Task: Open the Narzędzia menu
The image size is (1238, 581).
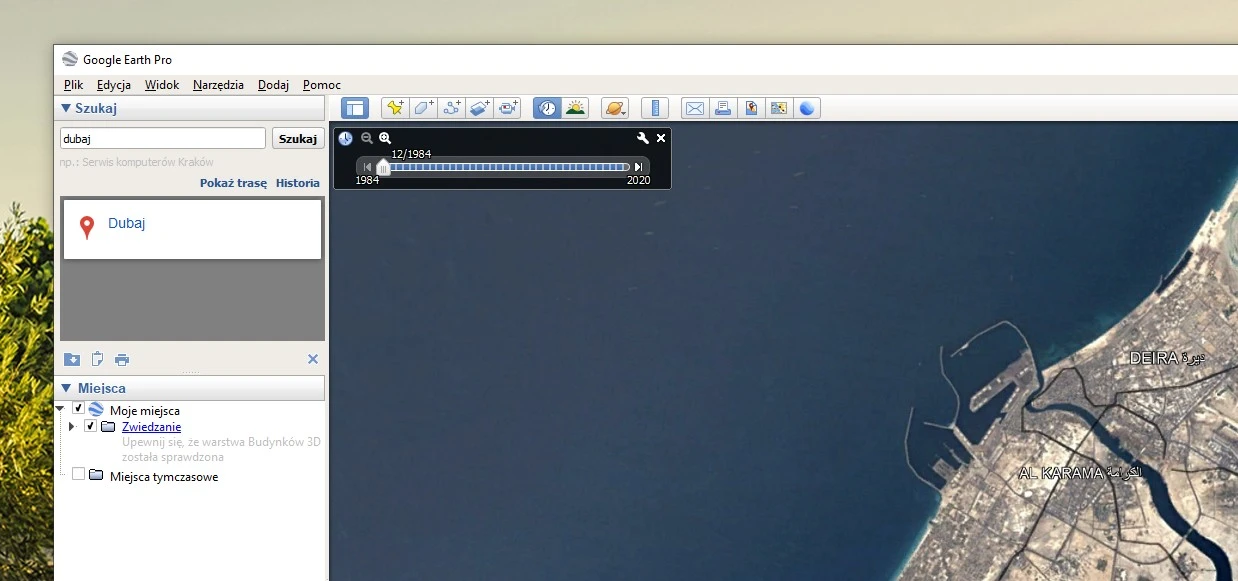Action: point(218,85)
